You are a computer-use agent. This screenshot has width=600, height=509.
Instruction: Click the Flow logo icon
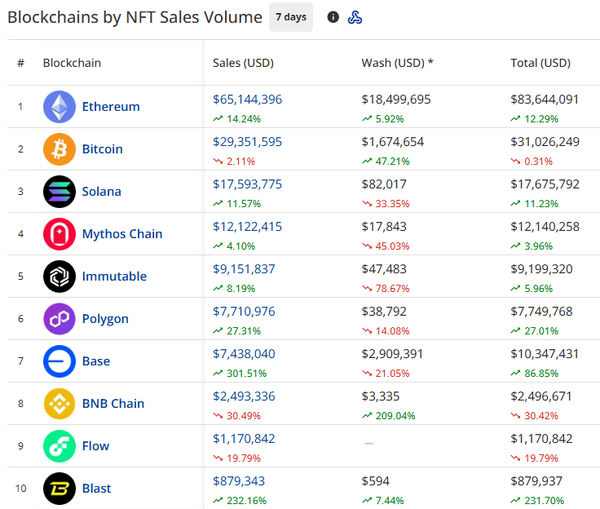[59, 446]
